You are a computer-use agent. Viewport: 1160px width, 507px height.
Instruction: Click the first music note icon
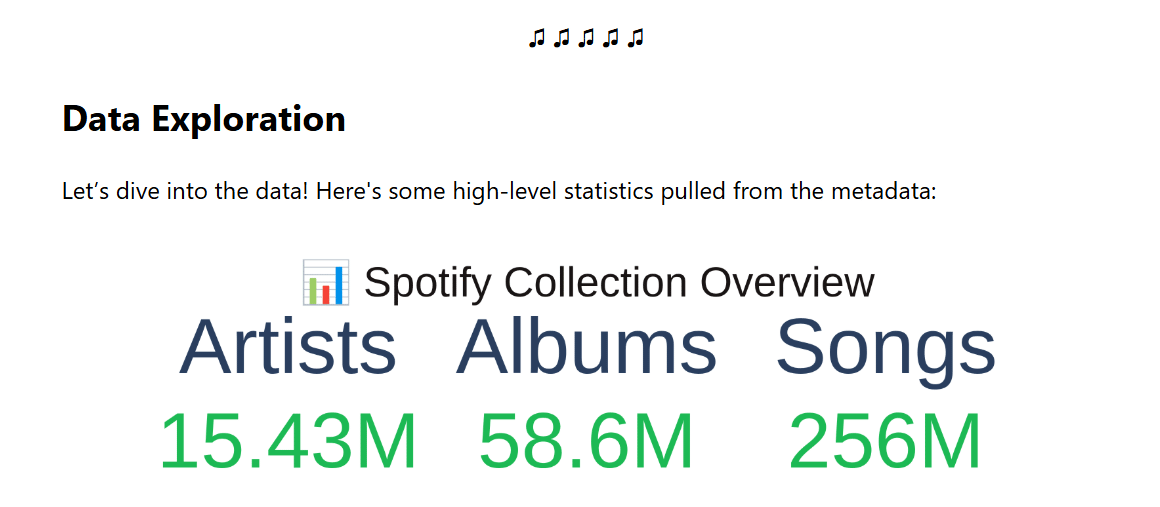click(537, 38)
